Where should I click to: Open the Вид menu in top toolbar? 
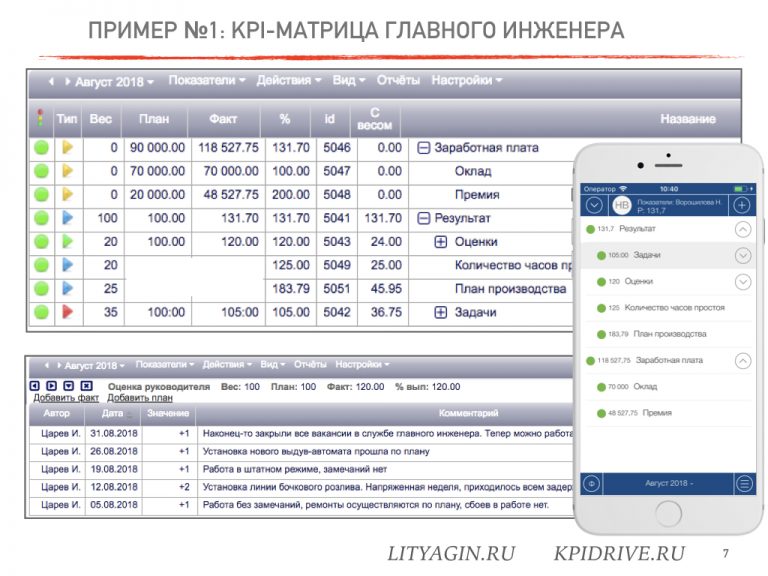coord(349,80)
